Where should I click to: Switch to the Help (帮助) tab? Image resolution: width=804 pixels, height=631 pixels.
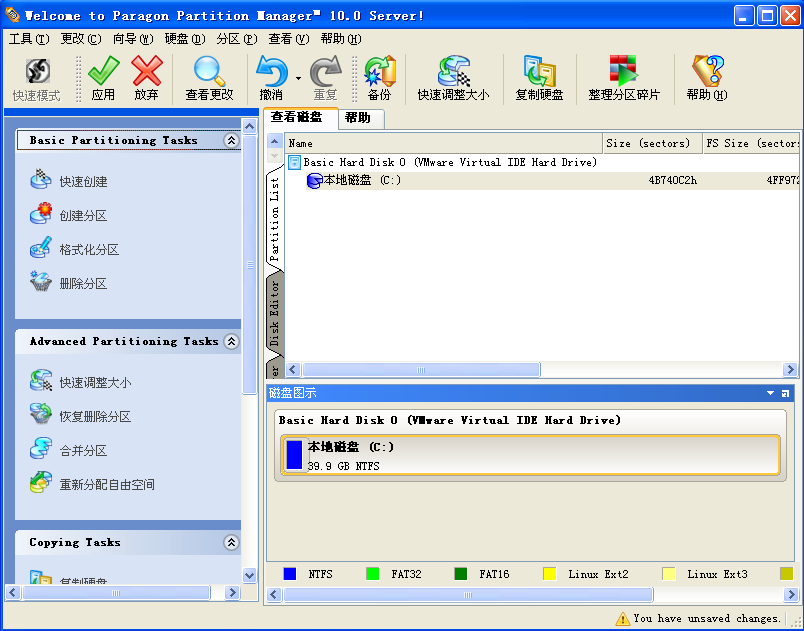[361, 118]
